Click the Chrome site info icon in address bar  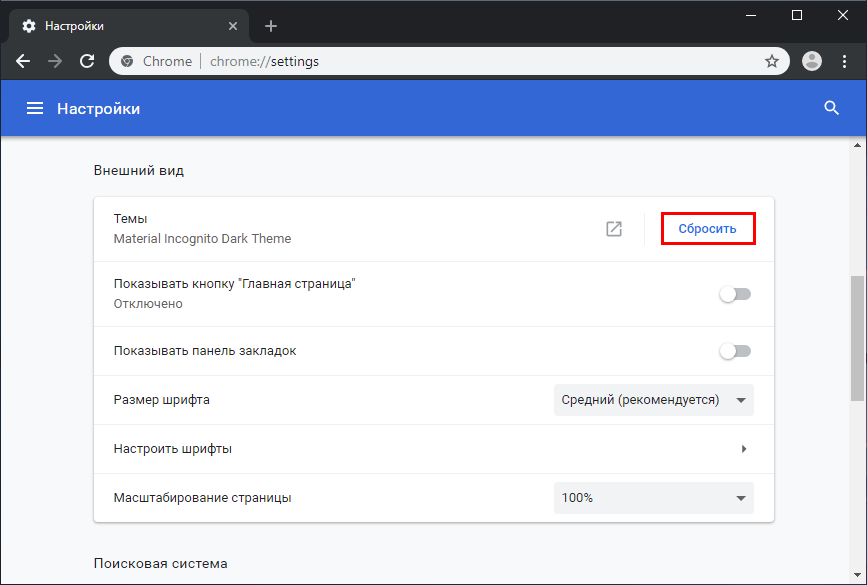click(127, 61)
